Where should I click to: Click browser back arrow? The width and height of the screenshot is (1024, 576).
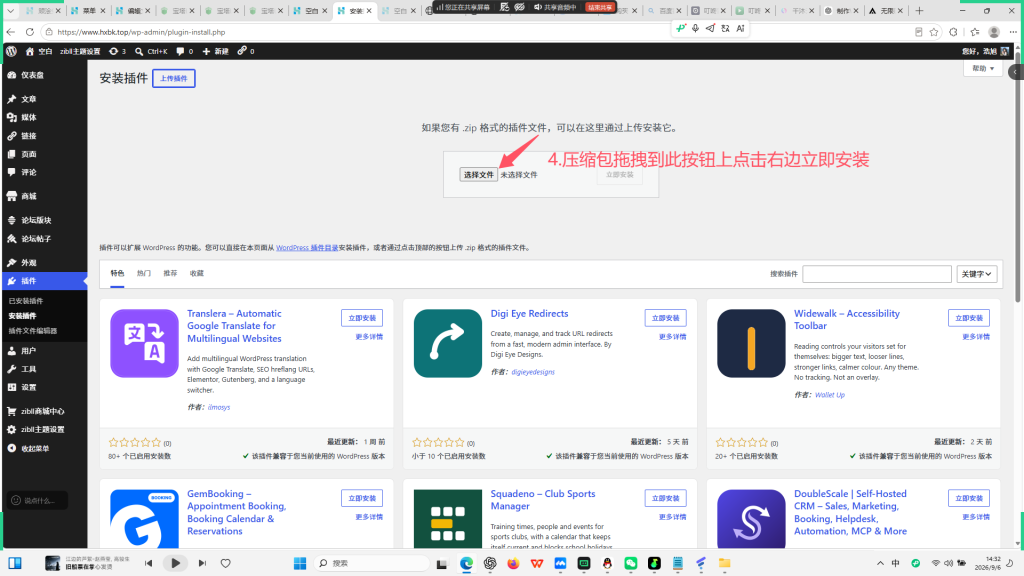(x=10, y=32)
